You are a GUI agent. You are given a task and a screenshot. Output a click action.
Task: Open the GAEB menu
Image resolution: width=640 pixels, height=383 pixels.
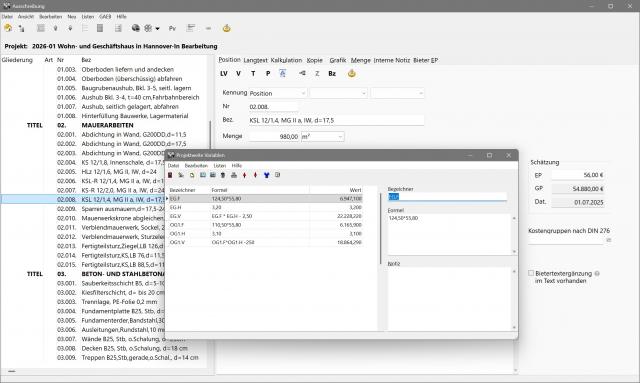[x=105, y=17]
